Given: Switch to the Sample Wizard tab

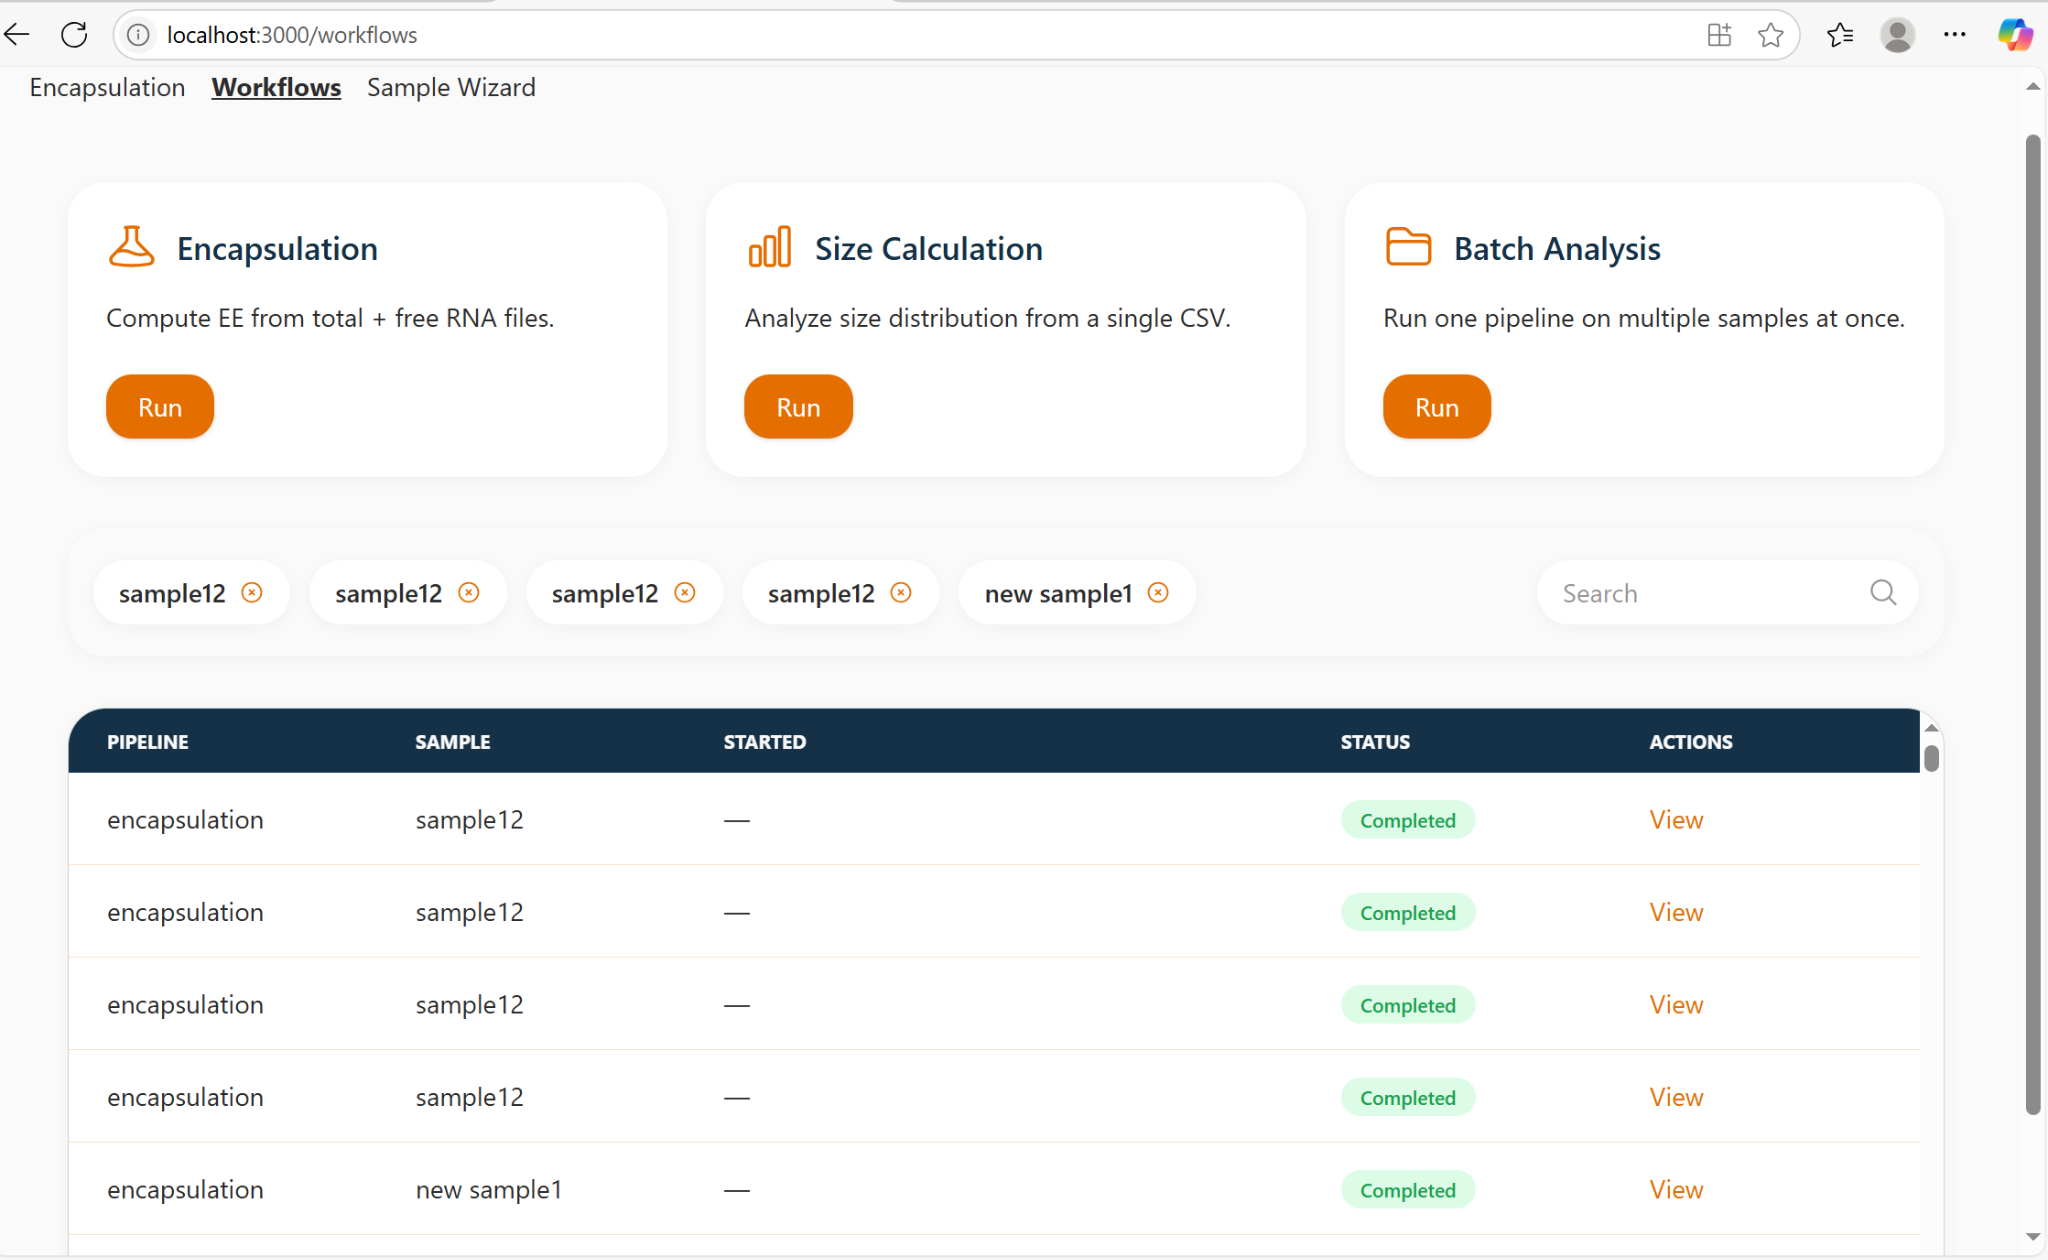Looking at the screenshot, I should pyautogui.click(x=451, y=88).
